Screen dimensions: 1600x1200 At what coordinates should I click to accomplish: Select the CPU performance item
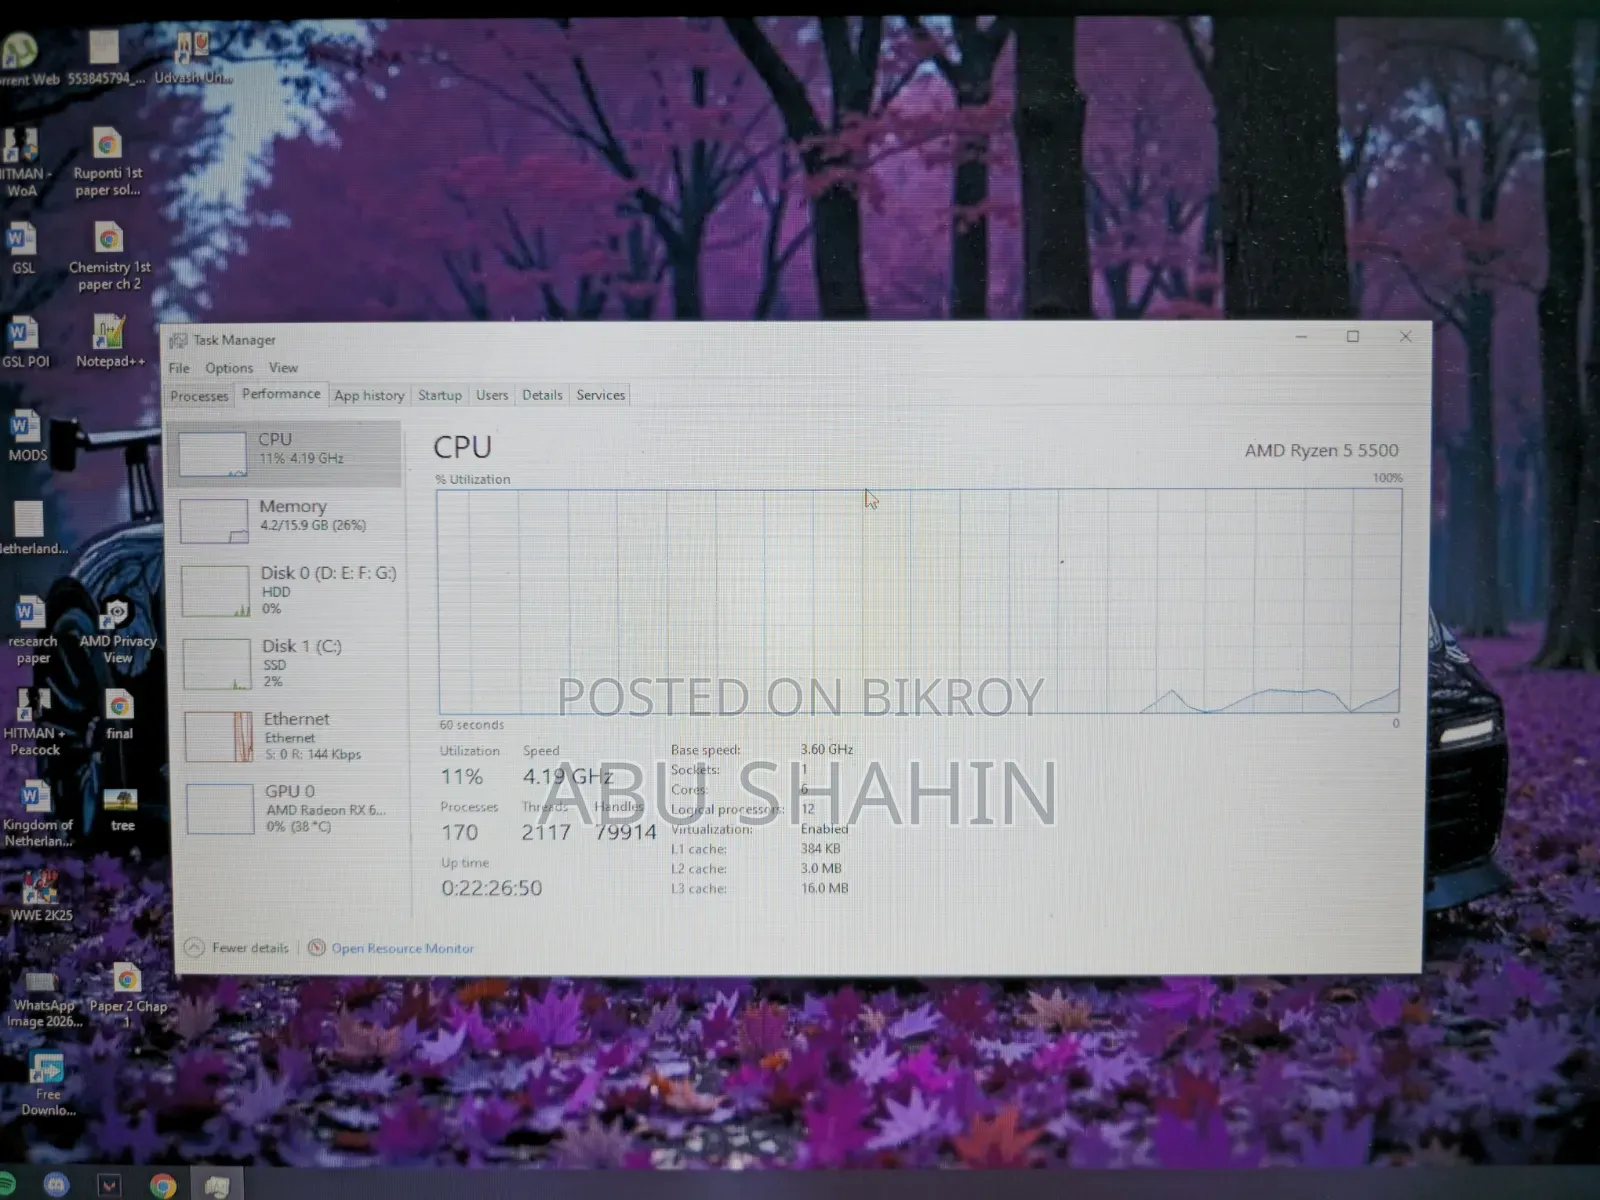pos(286,453)
